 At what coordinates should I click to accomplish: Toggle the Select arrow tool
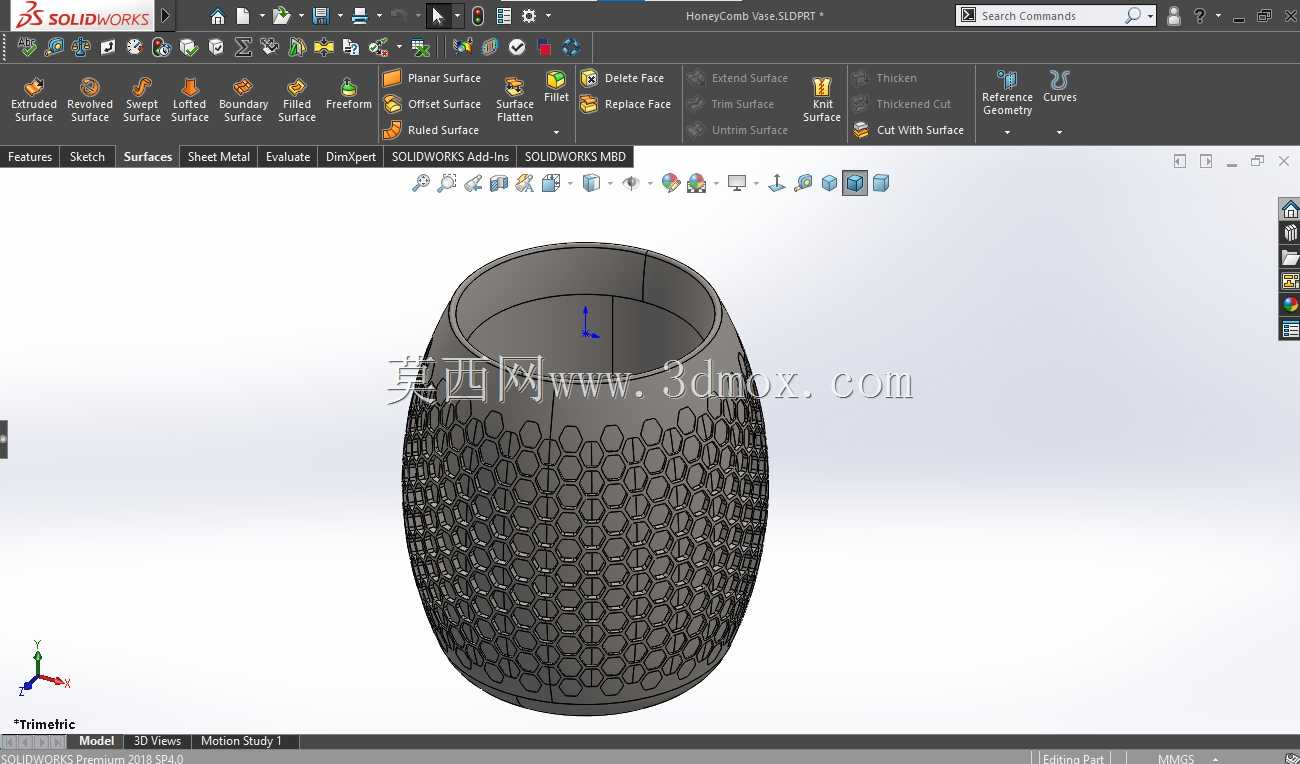437,16
